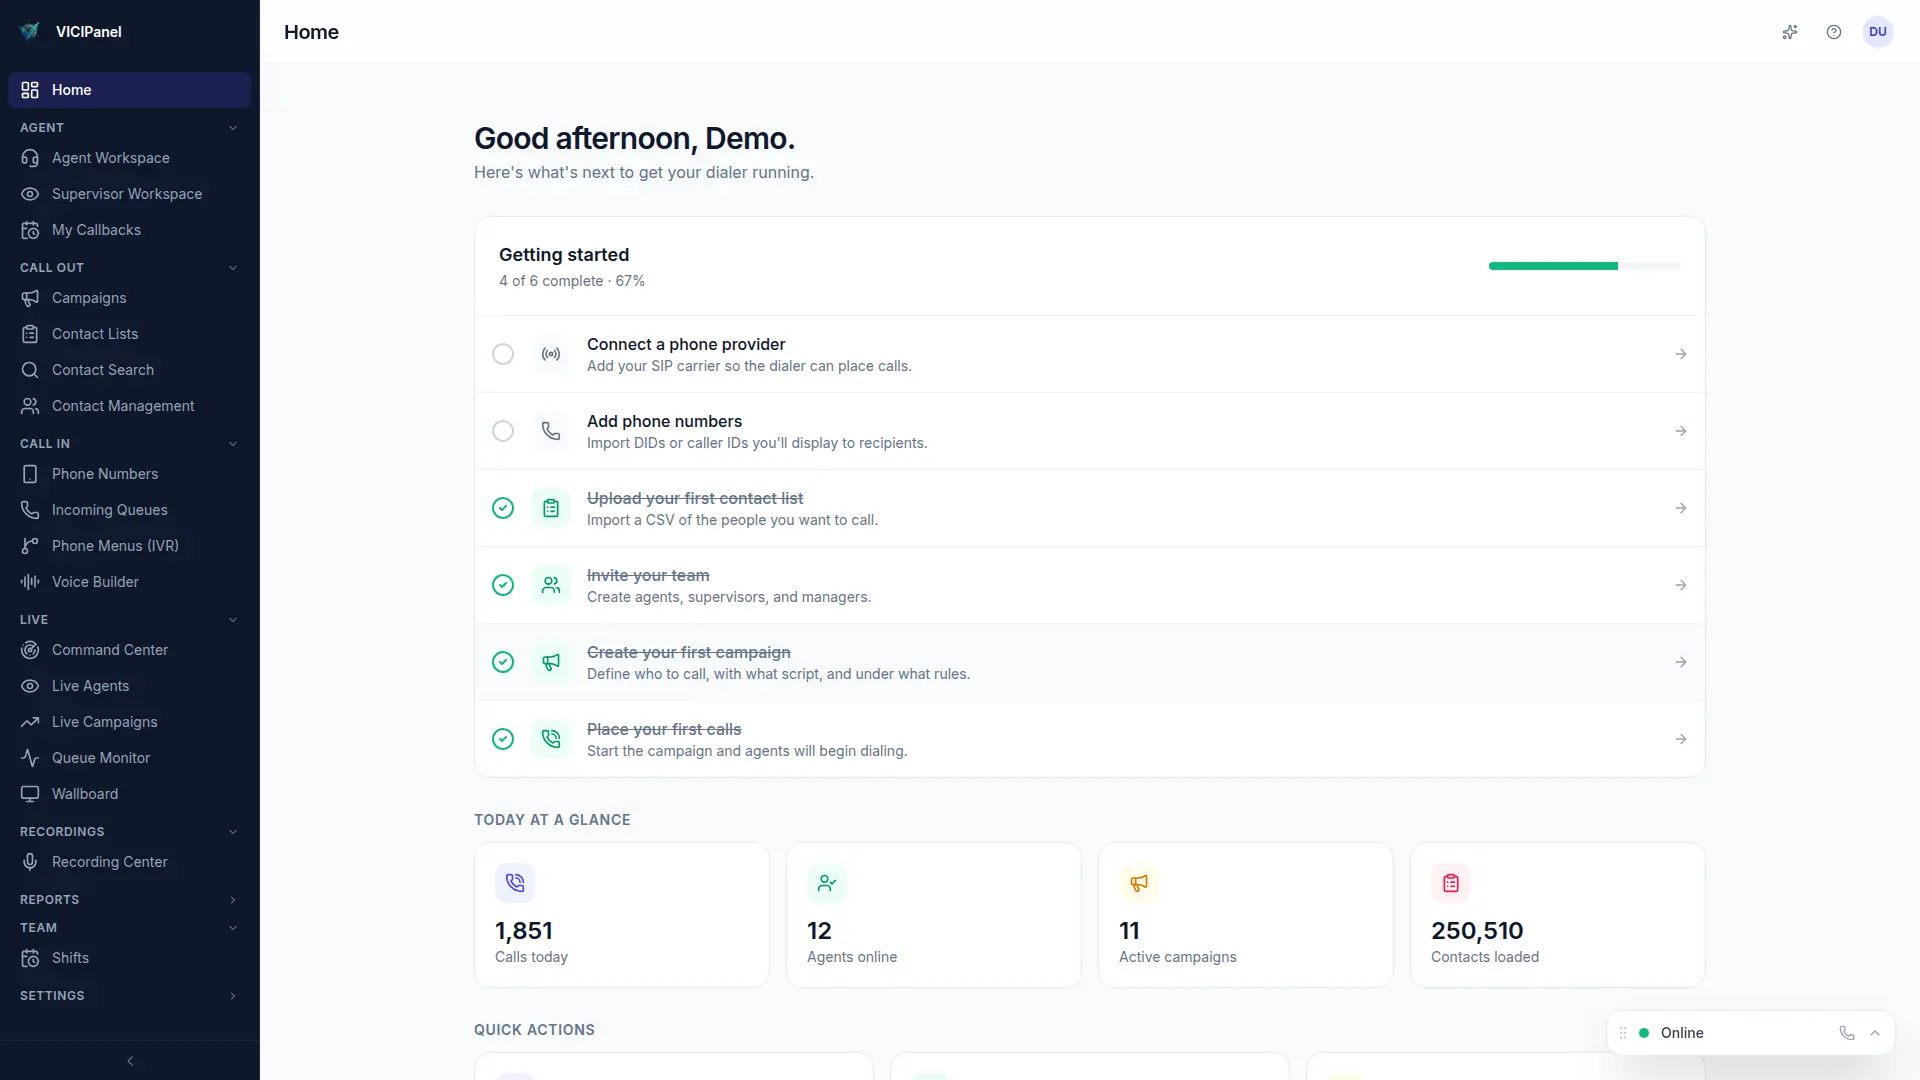
Task: Click the Calls today phone icon
Action: [x=515, y=883]
